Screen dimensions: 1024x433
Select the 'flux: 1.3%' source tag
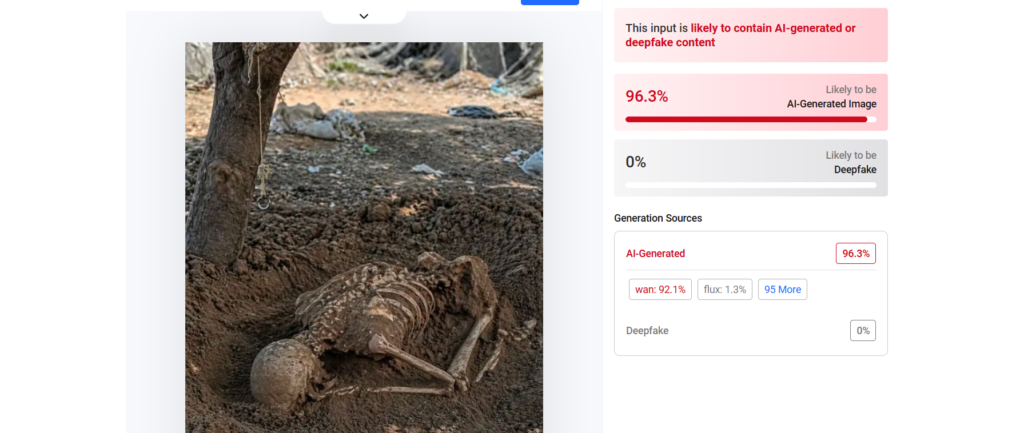pos(725,290)
